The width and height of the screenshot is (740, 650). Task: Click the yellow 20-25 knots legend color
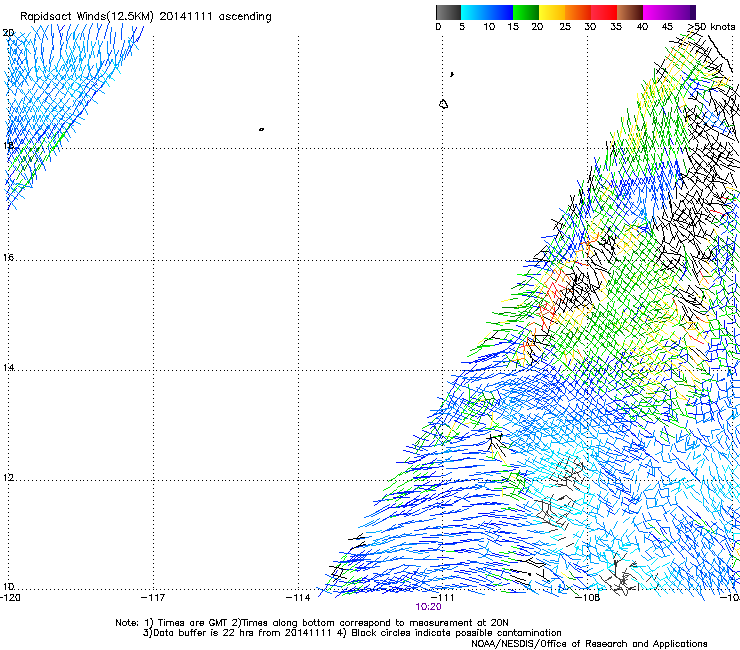(x=552, y=12)
